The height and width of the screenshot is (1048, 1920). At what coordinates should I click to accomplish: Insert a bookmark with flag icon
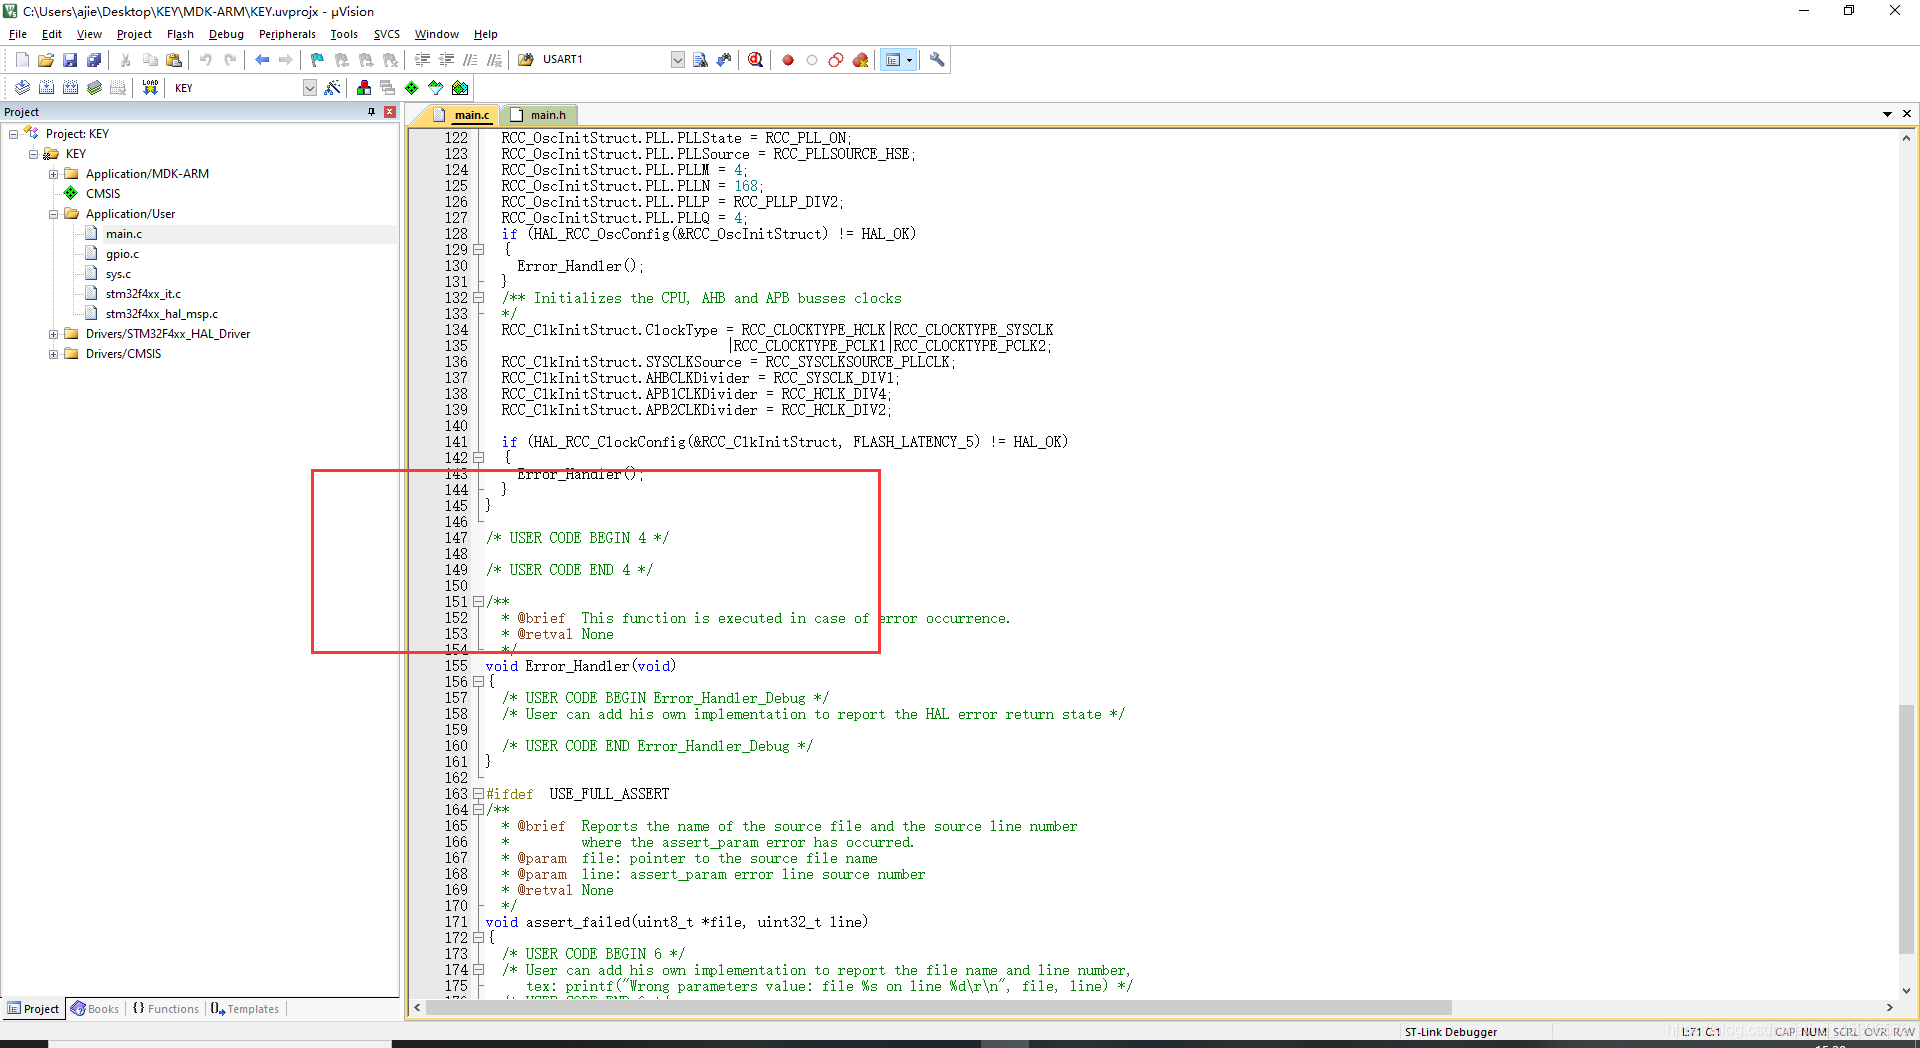click(x=317, y=60)
